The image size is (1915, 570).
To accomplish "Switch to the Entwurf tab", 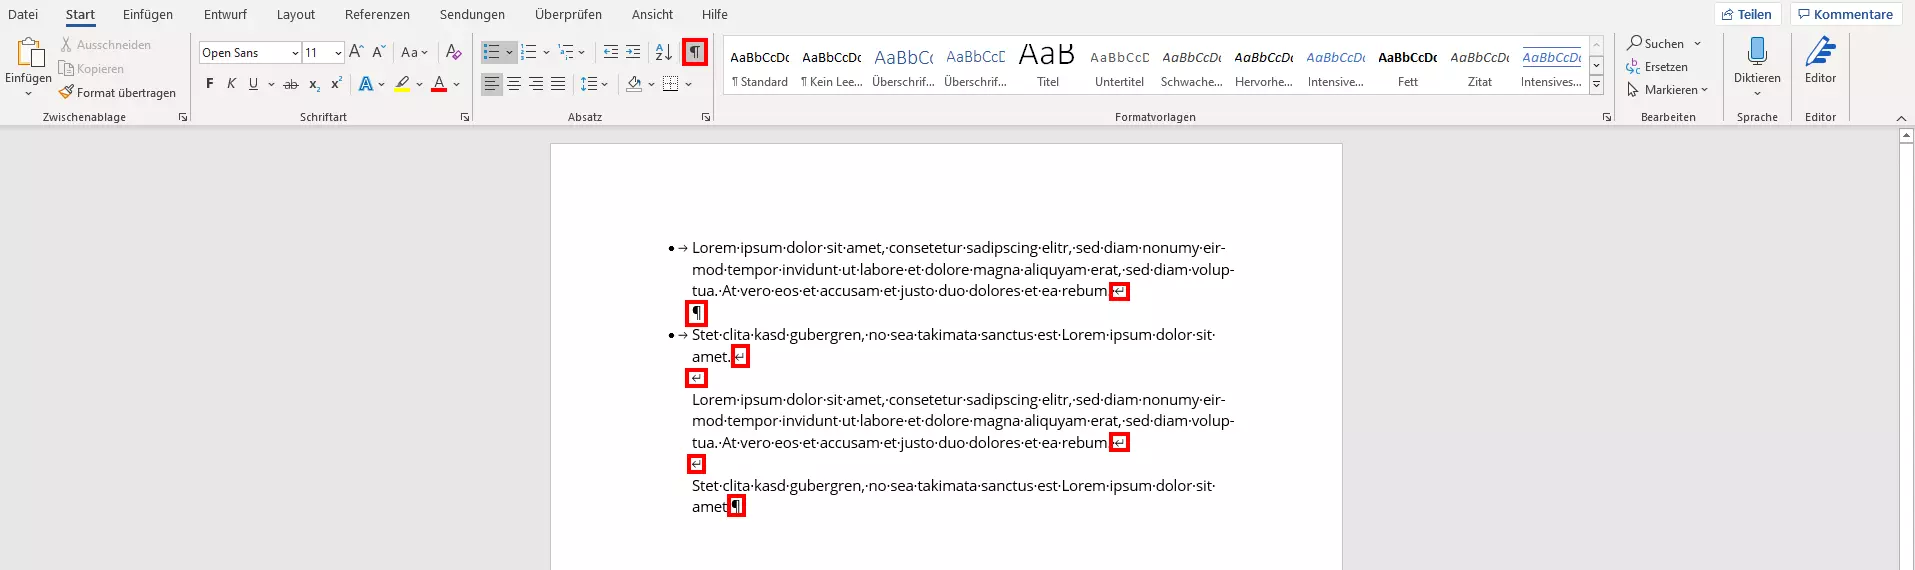I will [225, 14].
